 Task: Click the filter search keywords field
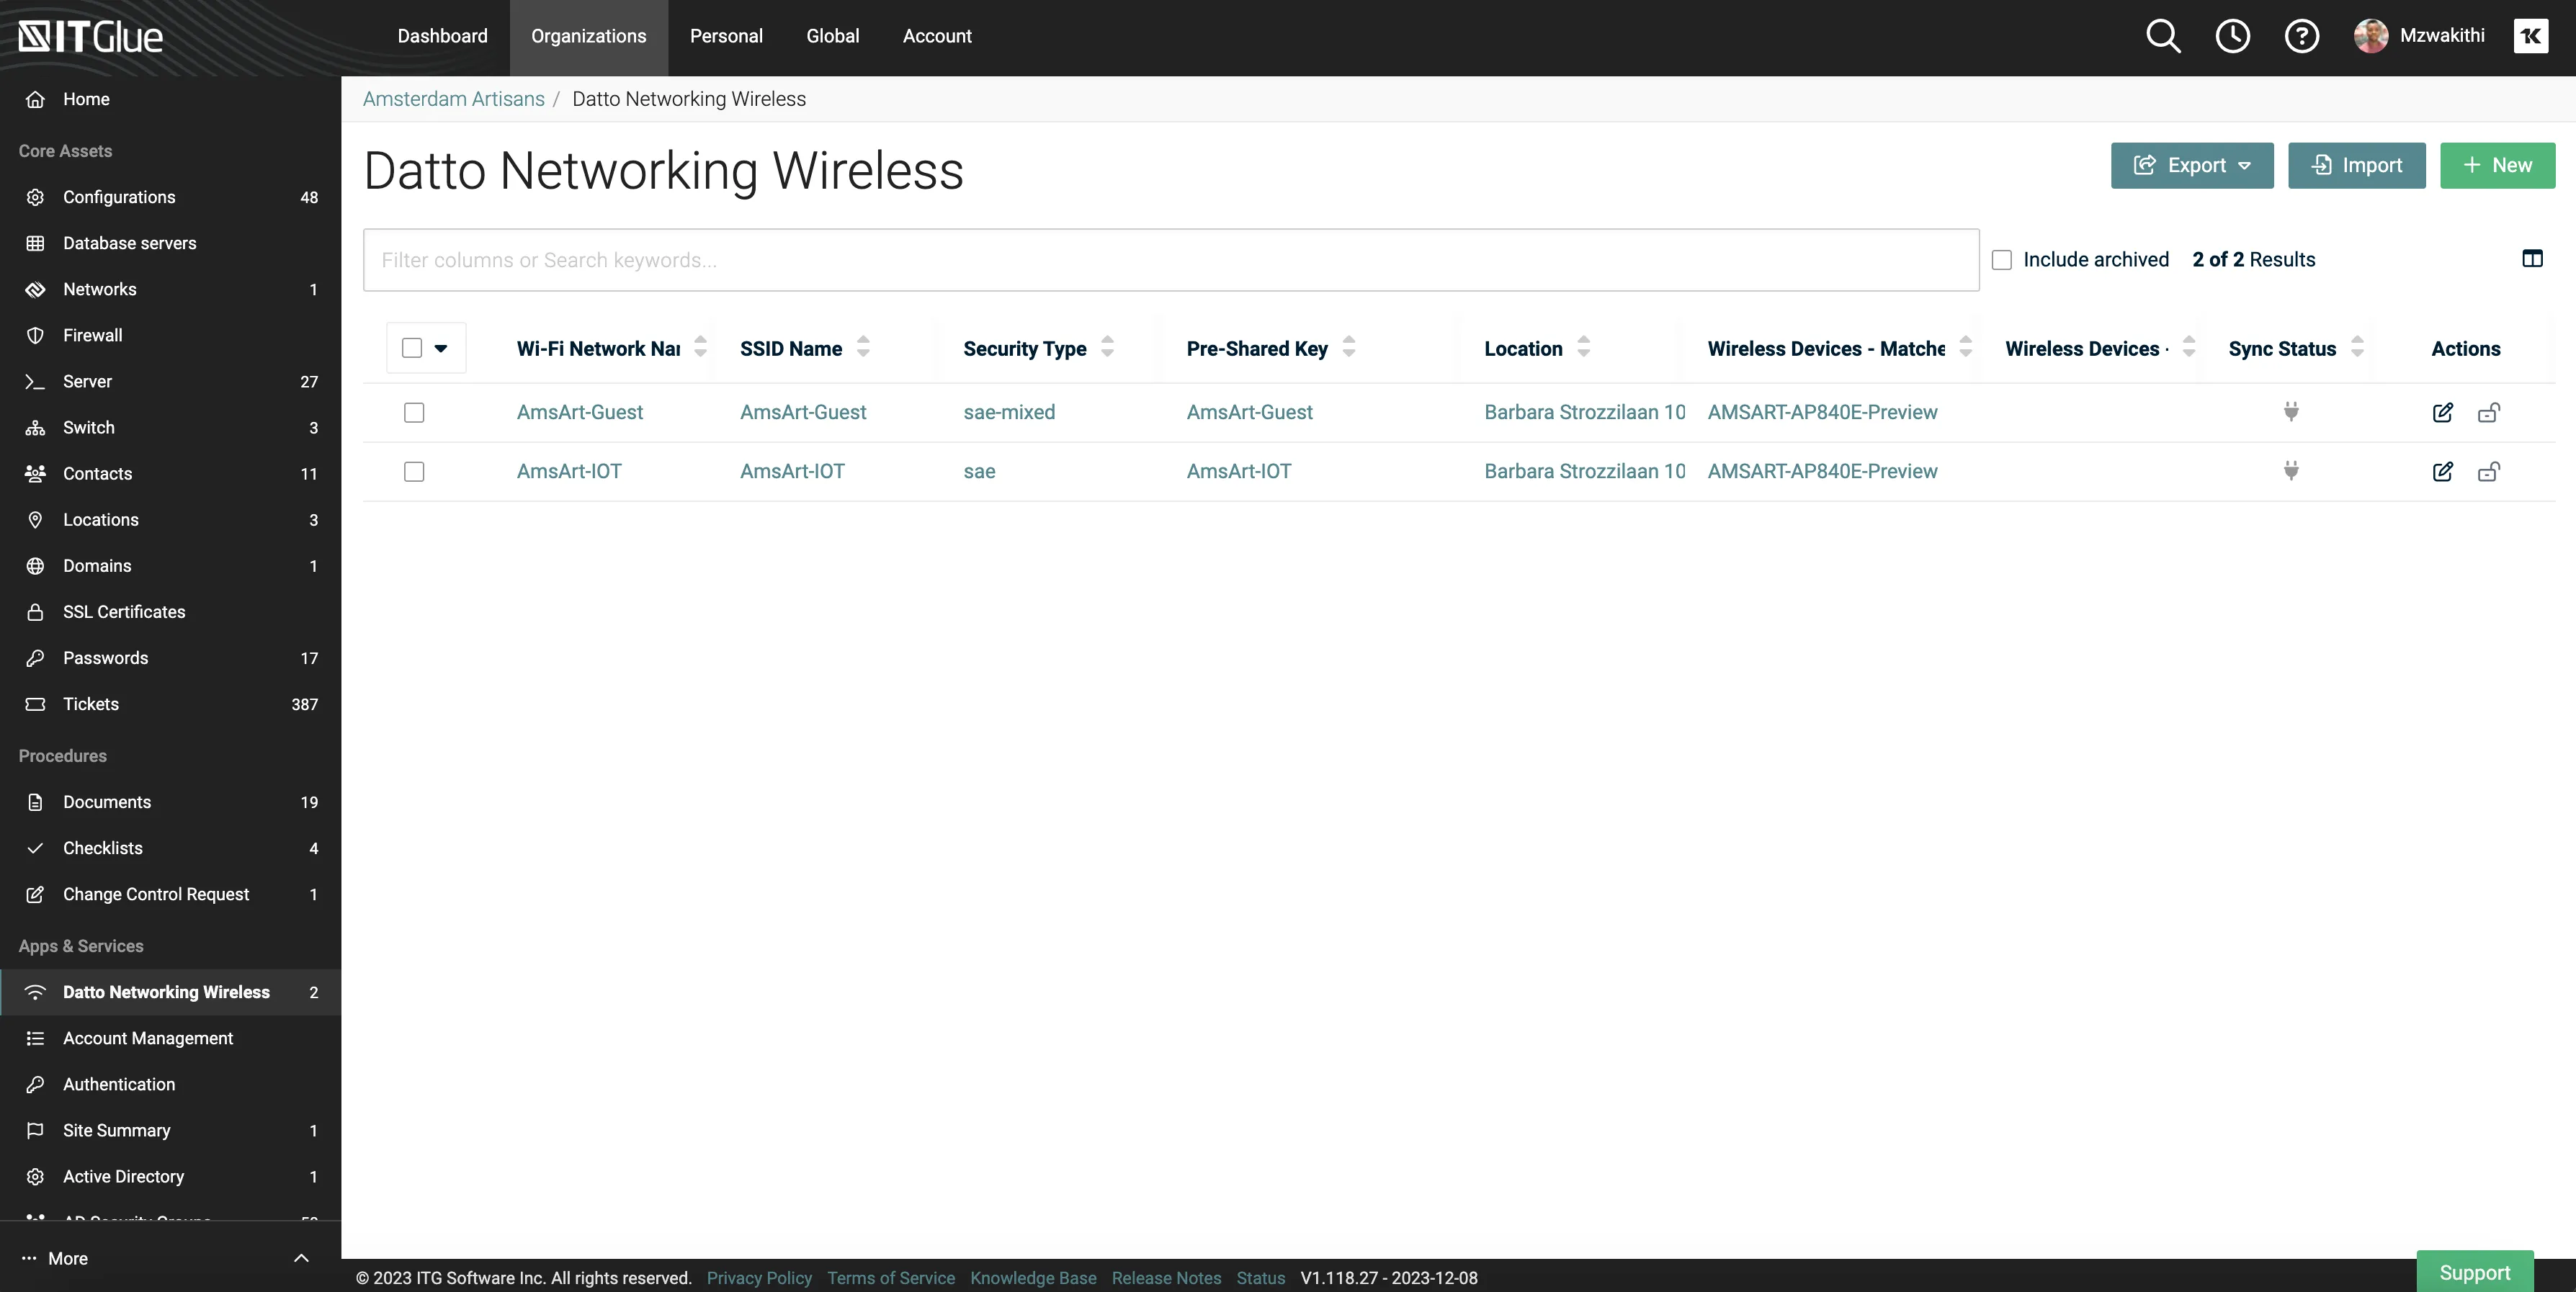pyautogui.click(x=1170, y=260)
